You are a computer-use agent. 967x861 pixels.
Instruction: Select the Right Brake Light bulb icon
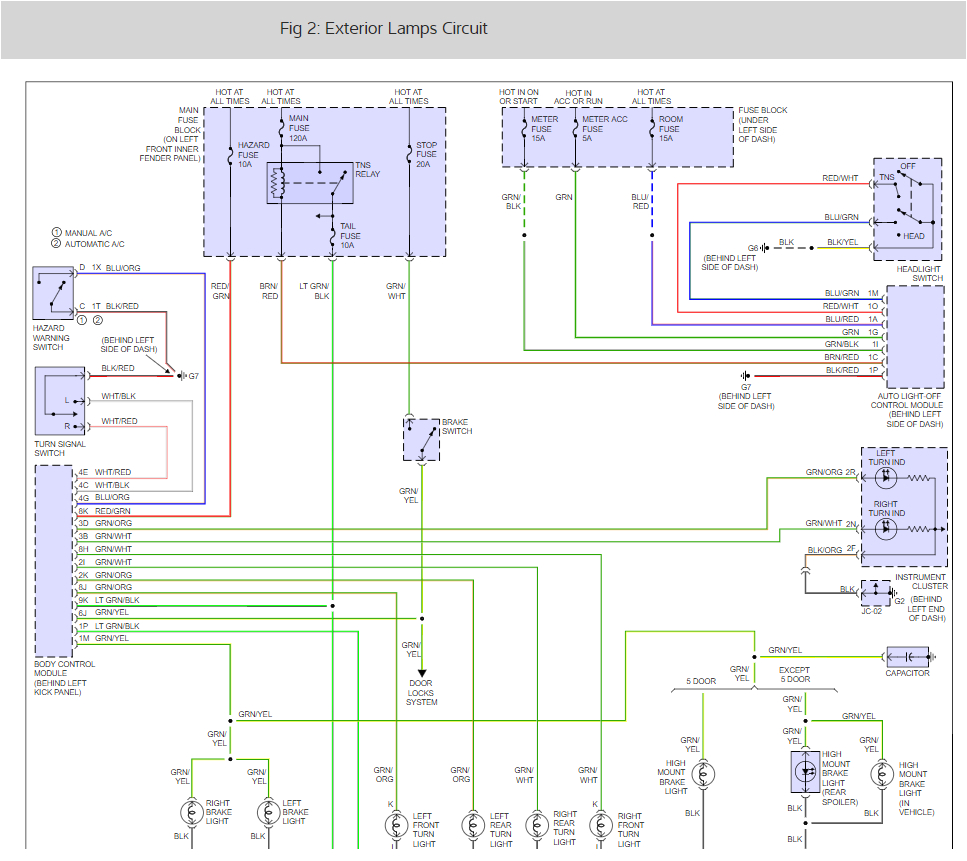tap(190, 812)
